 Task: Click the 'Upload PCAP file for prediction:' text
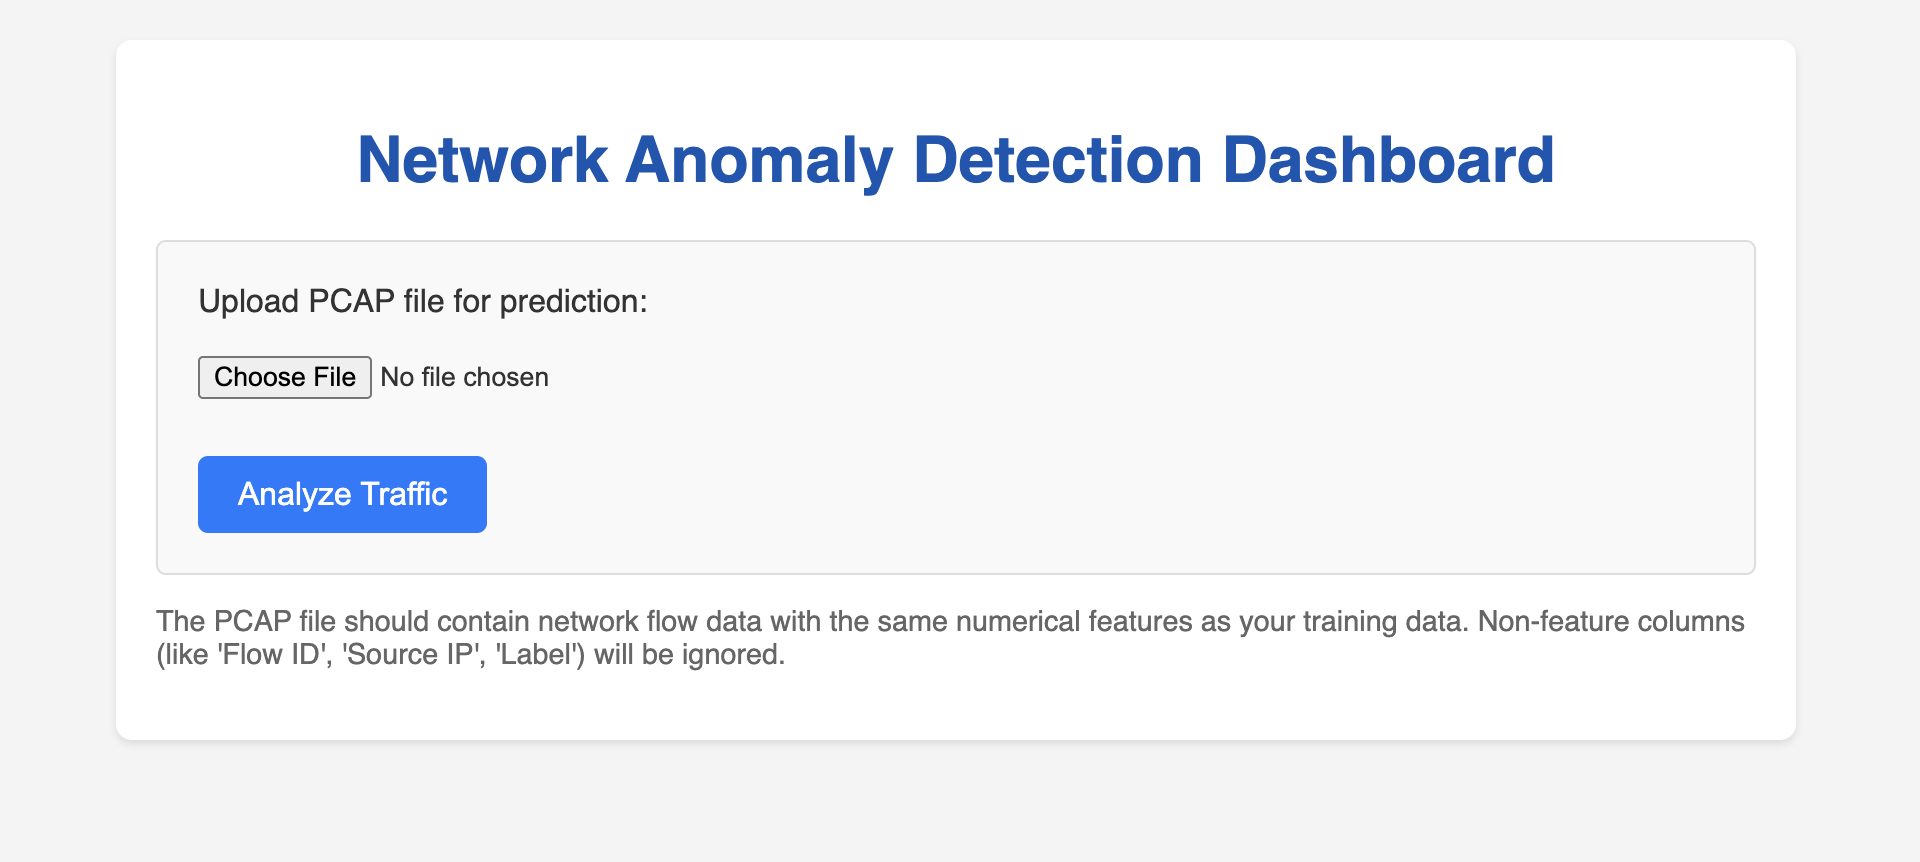click(x=423, y=300)
